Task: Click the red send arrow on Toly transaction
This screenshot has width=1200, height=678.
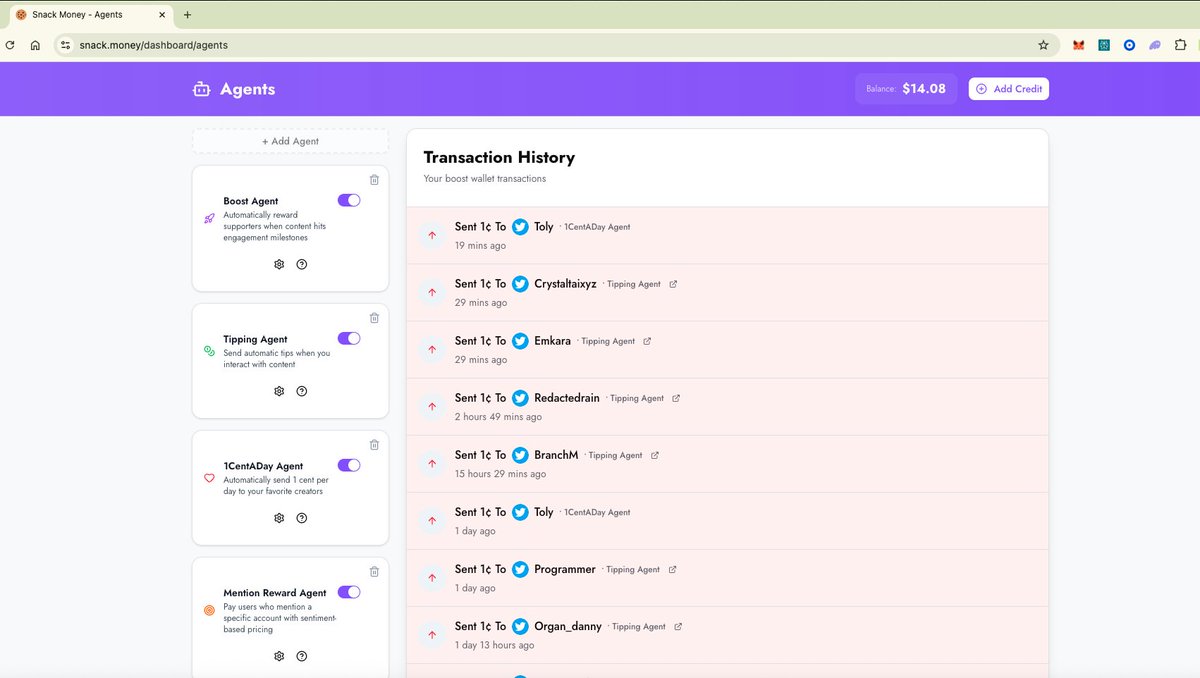Action: click(431, 235)
